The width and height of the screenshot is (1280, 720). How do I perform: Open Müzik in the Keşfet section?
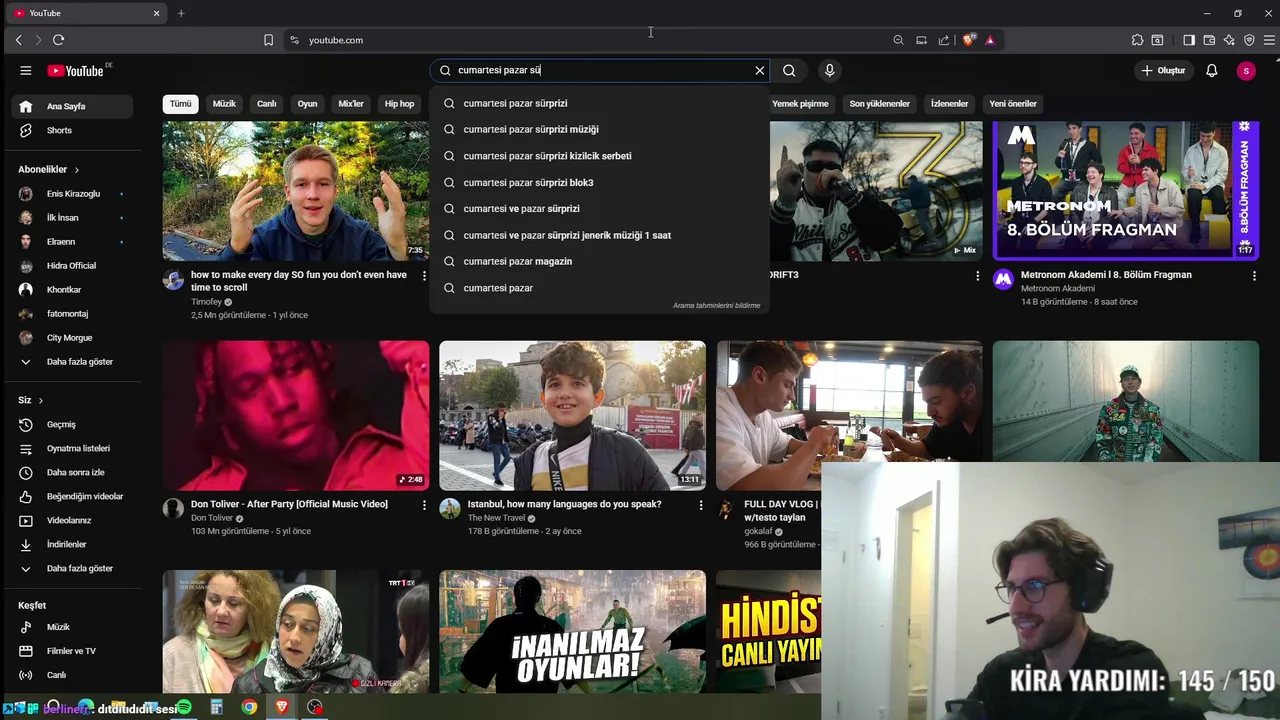point(72,627)
